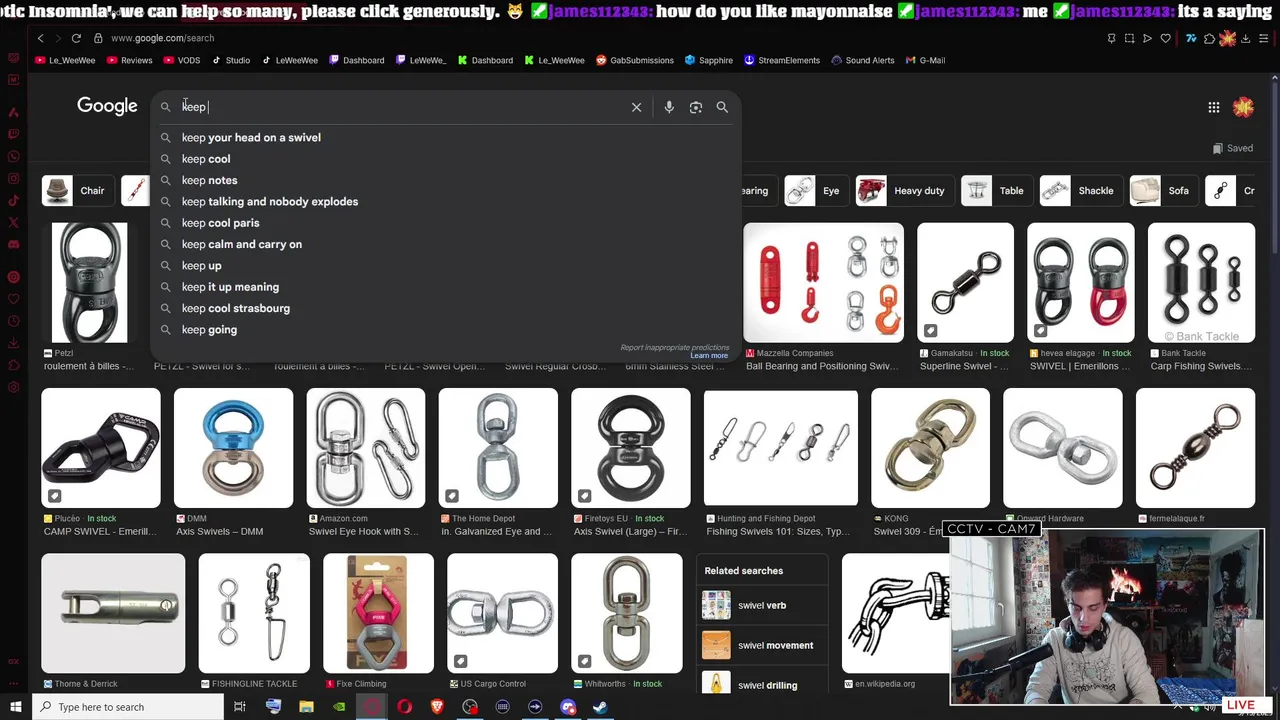Open the NVIDIA app in the taskbar
1280x720 pixels.
pyautogui.click(x=339, y=707)
